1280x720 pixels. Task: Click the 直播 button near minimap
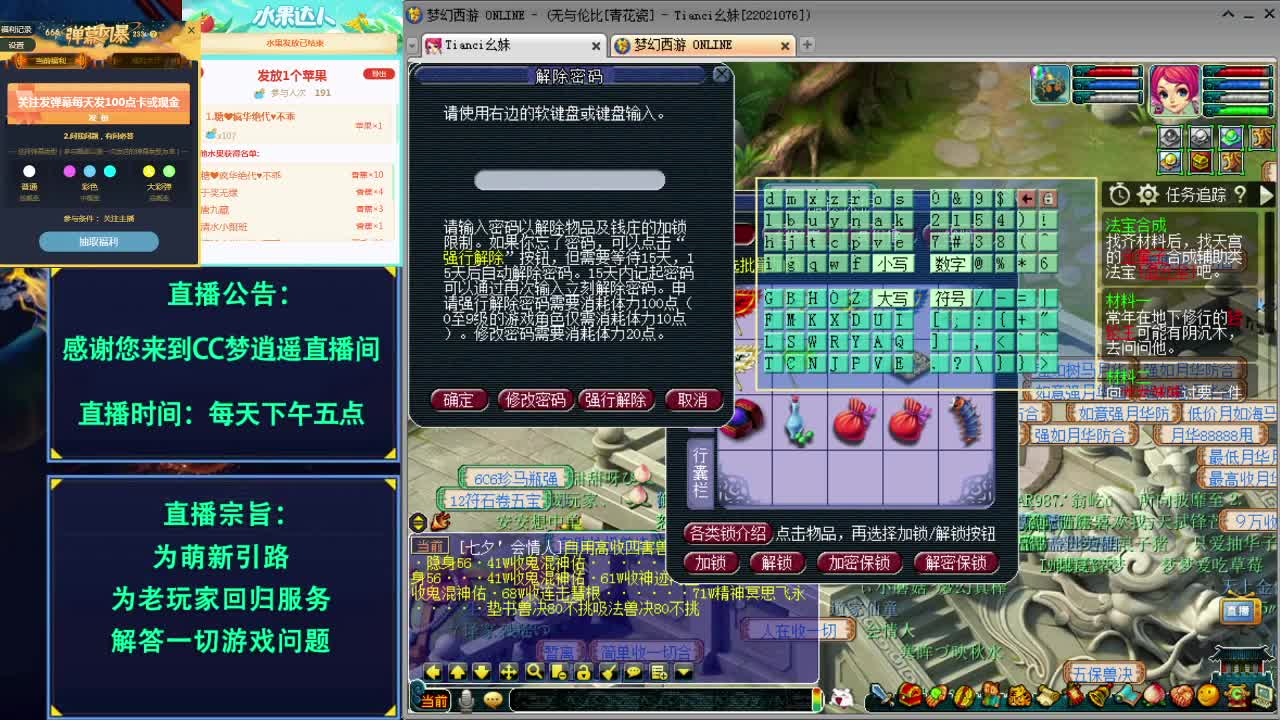click(1239, 610)
